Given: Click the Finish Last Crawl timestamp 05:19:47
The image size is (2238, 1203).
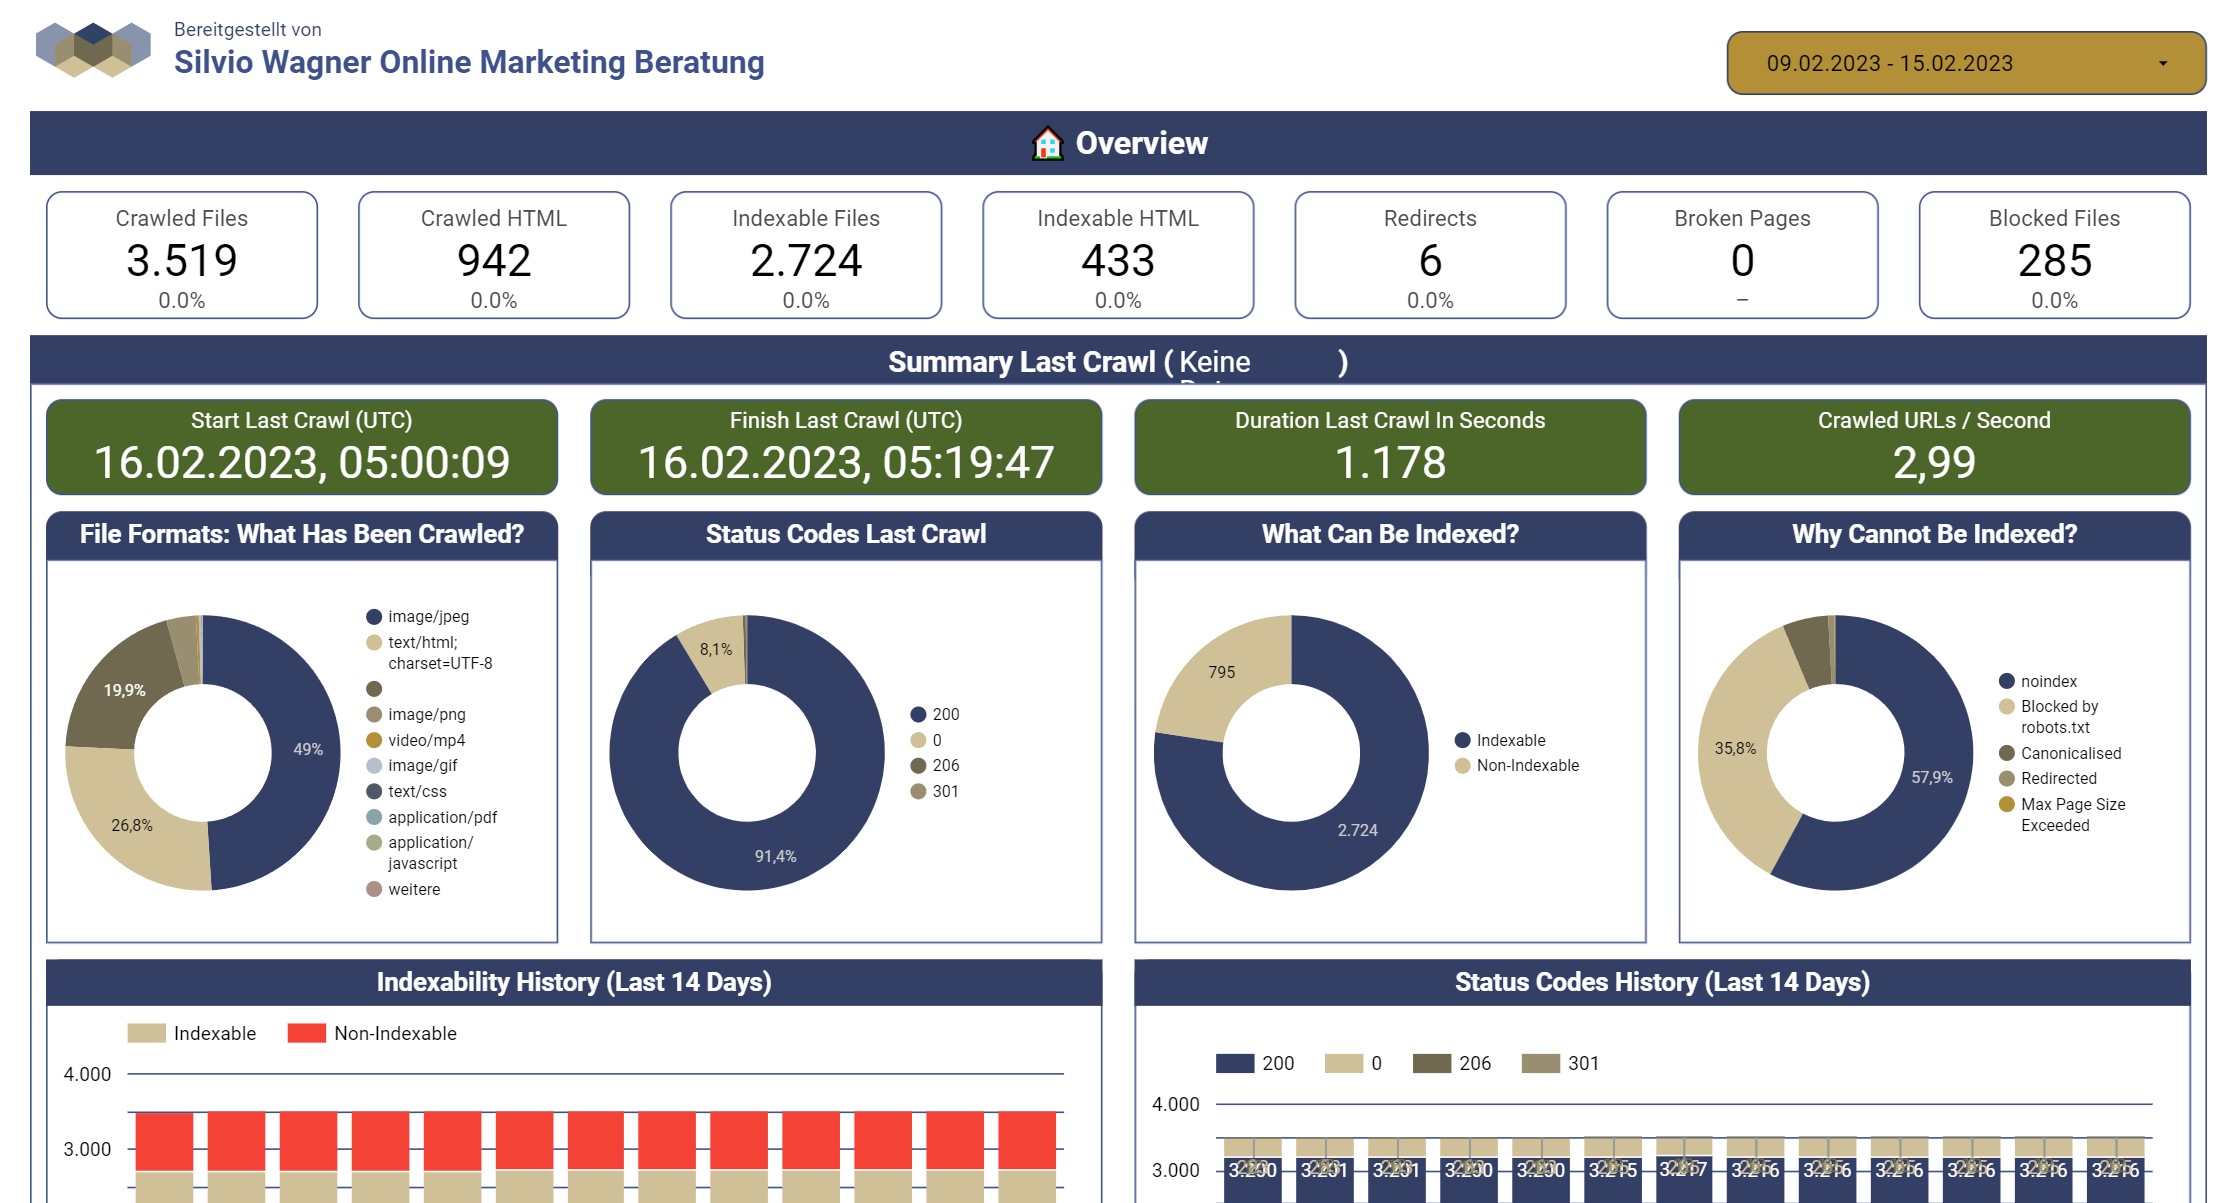Looking at the screenshot, I should click(x=846, y=462).
